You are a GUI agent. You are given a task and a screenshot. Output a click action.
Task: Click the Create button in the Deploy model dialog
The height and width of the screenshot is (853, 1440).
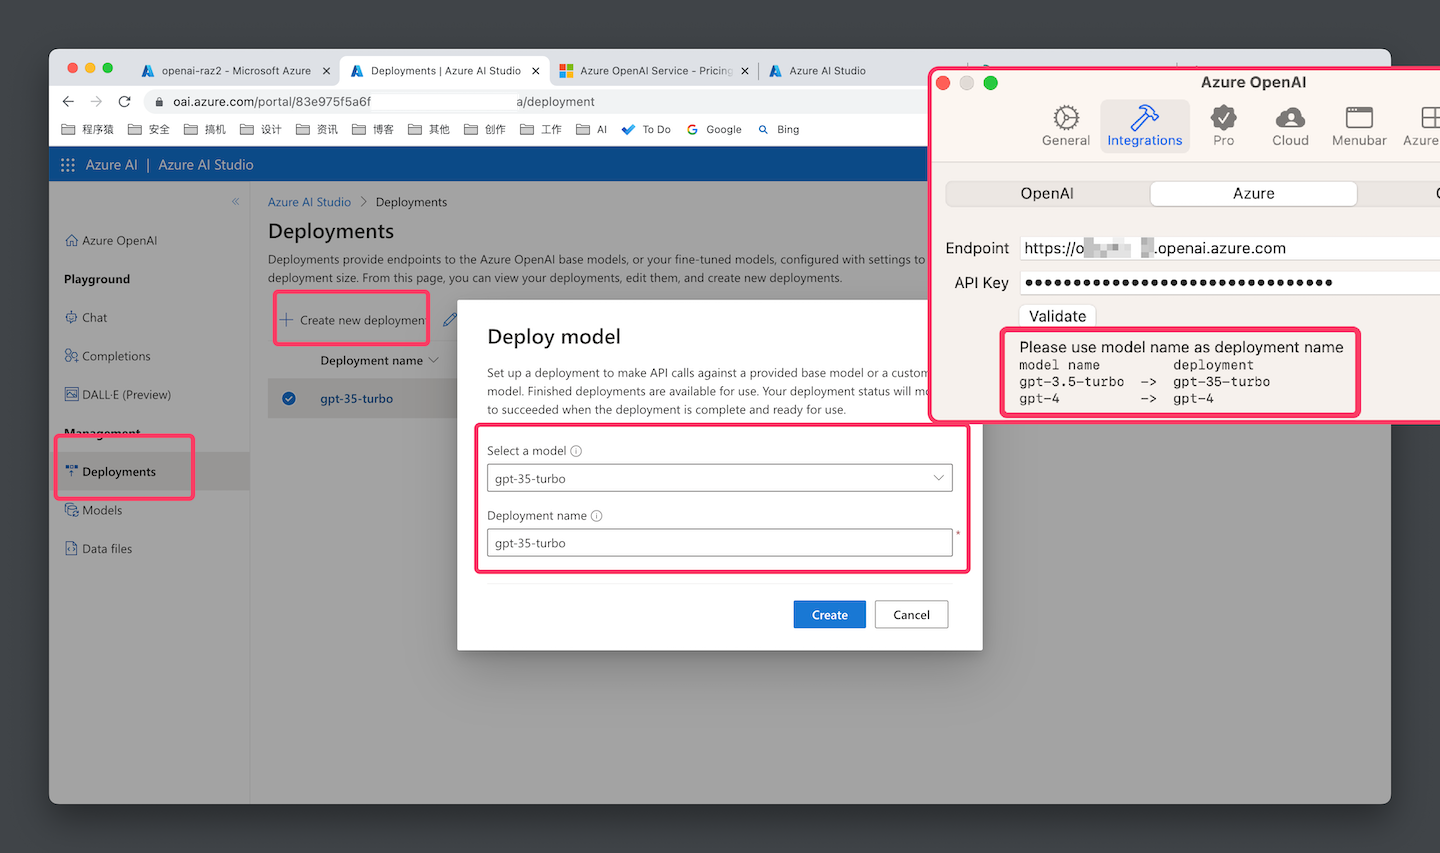point(830,615)
